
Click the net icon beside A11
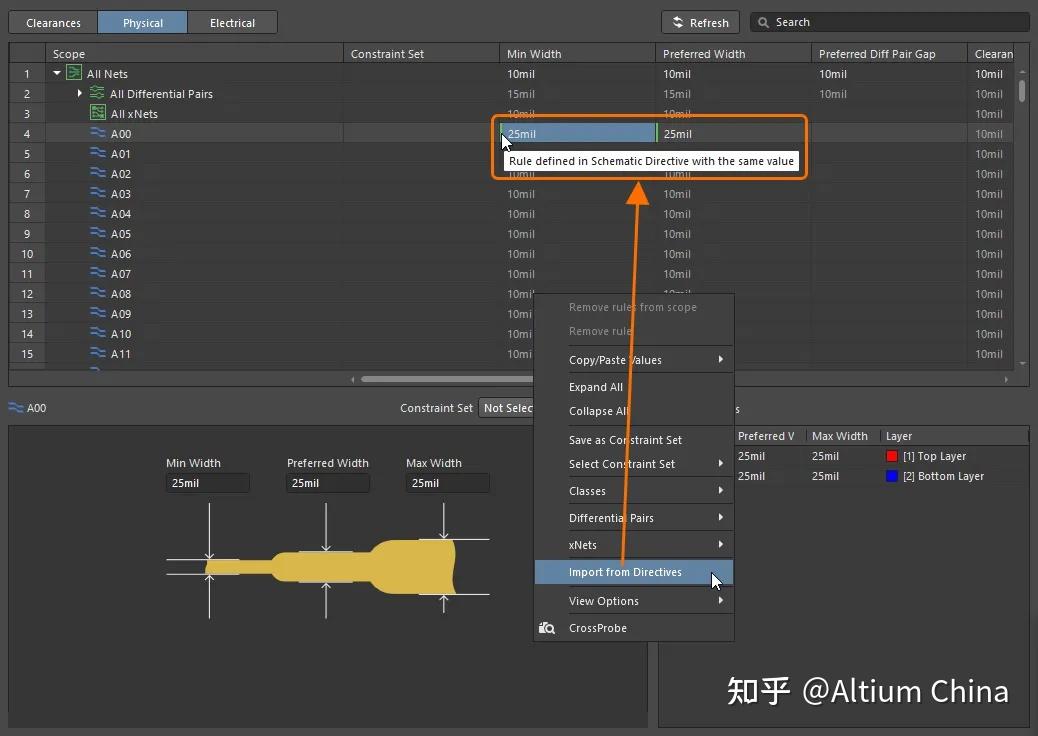click(x=98, y=353)
